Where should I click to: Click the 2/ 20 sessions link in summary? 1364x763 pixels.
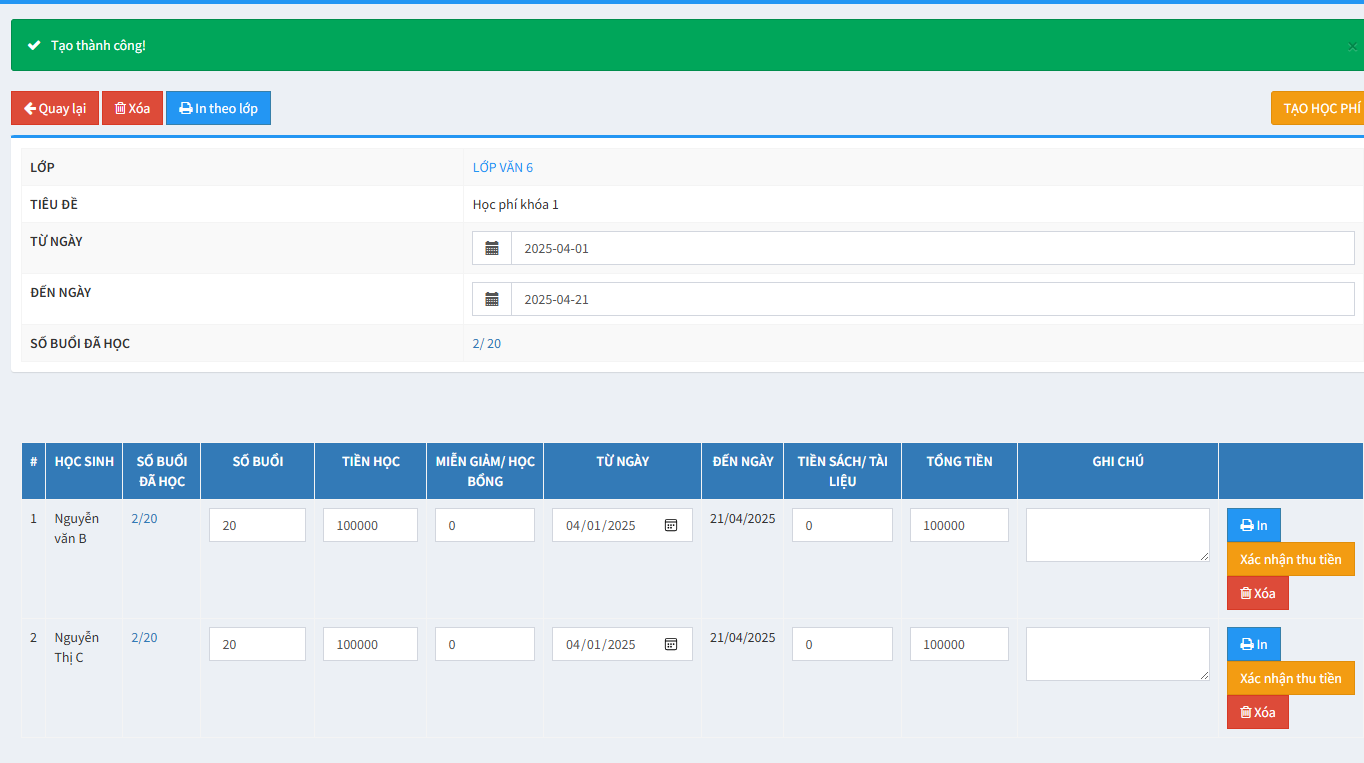(x=487, y=343)
